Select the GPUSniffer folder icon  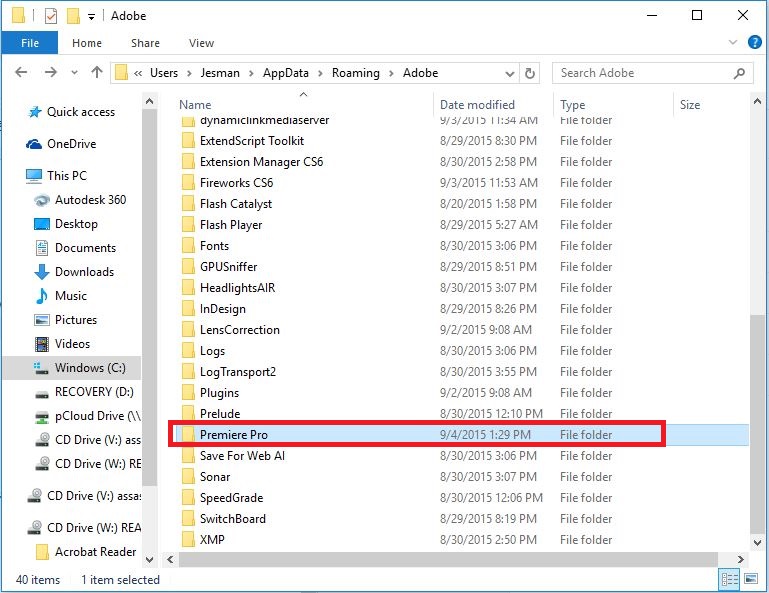click(188, 267)
